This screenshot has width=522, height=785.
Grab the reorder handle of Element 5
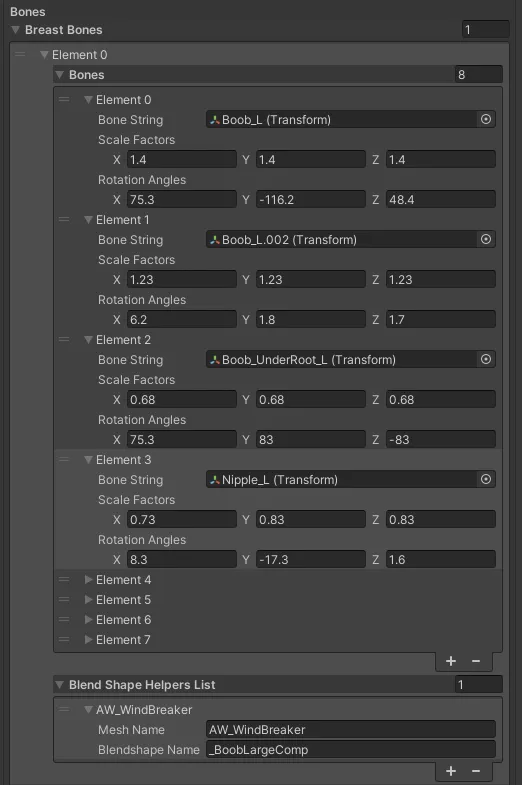64,599
